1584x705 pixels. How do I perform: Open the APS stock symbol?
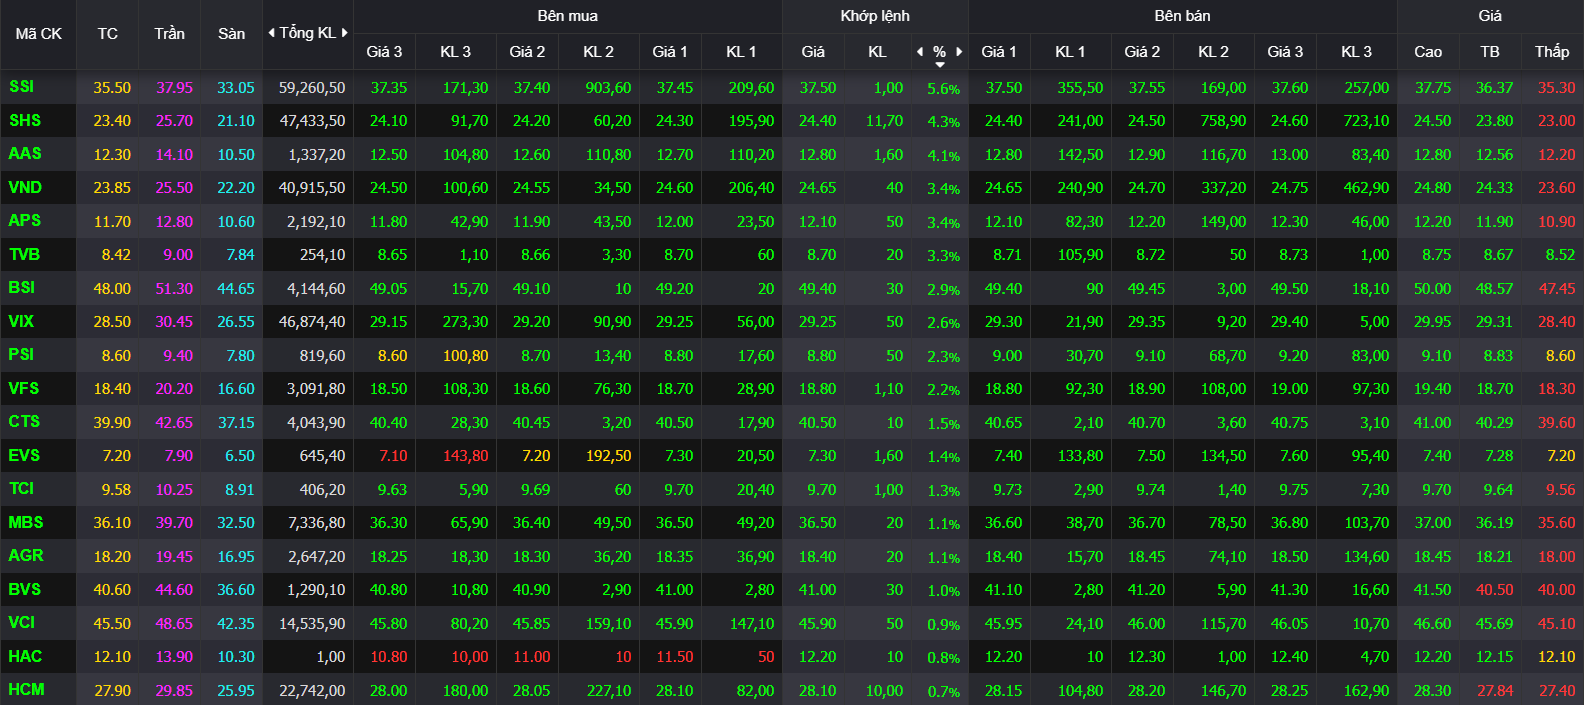[x=25, y=220]
